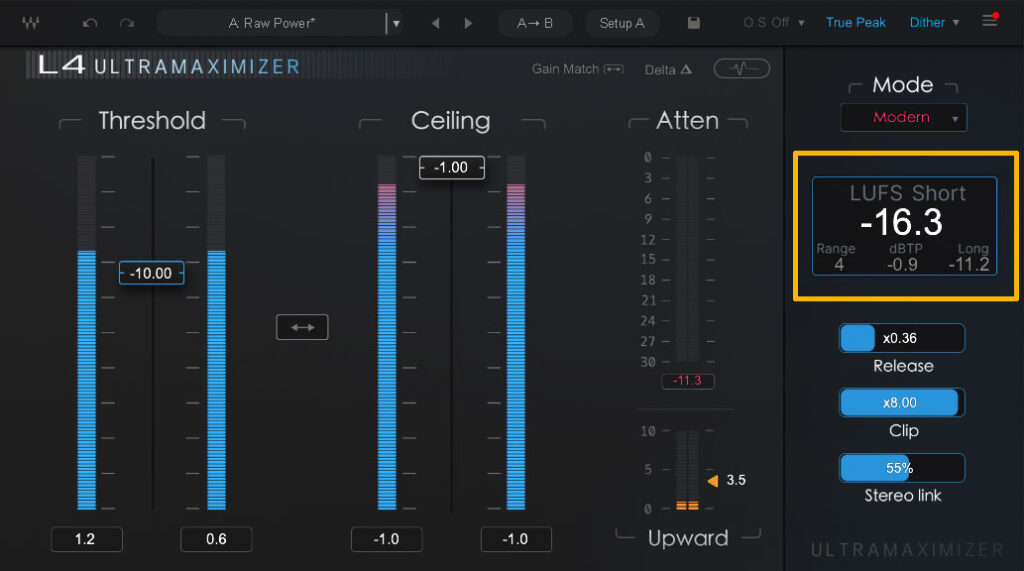Open the Dither options menu

(934, 22)
